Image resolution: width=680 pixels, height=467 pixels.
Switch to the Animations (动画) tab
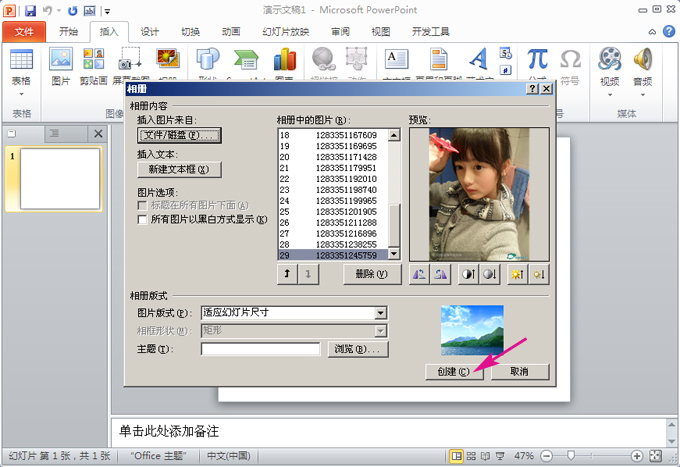pos(231,32)
